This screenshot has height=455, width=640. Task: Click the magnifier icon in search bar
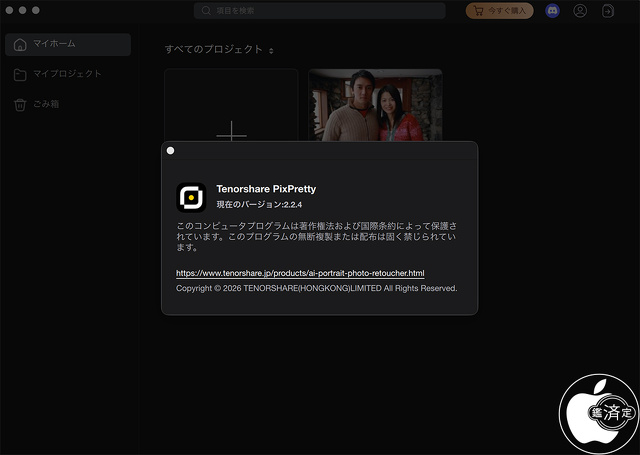[206, 11]
